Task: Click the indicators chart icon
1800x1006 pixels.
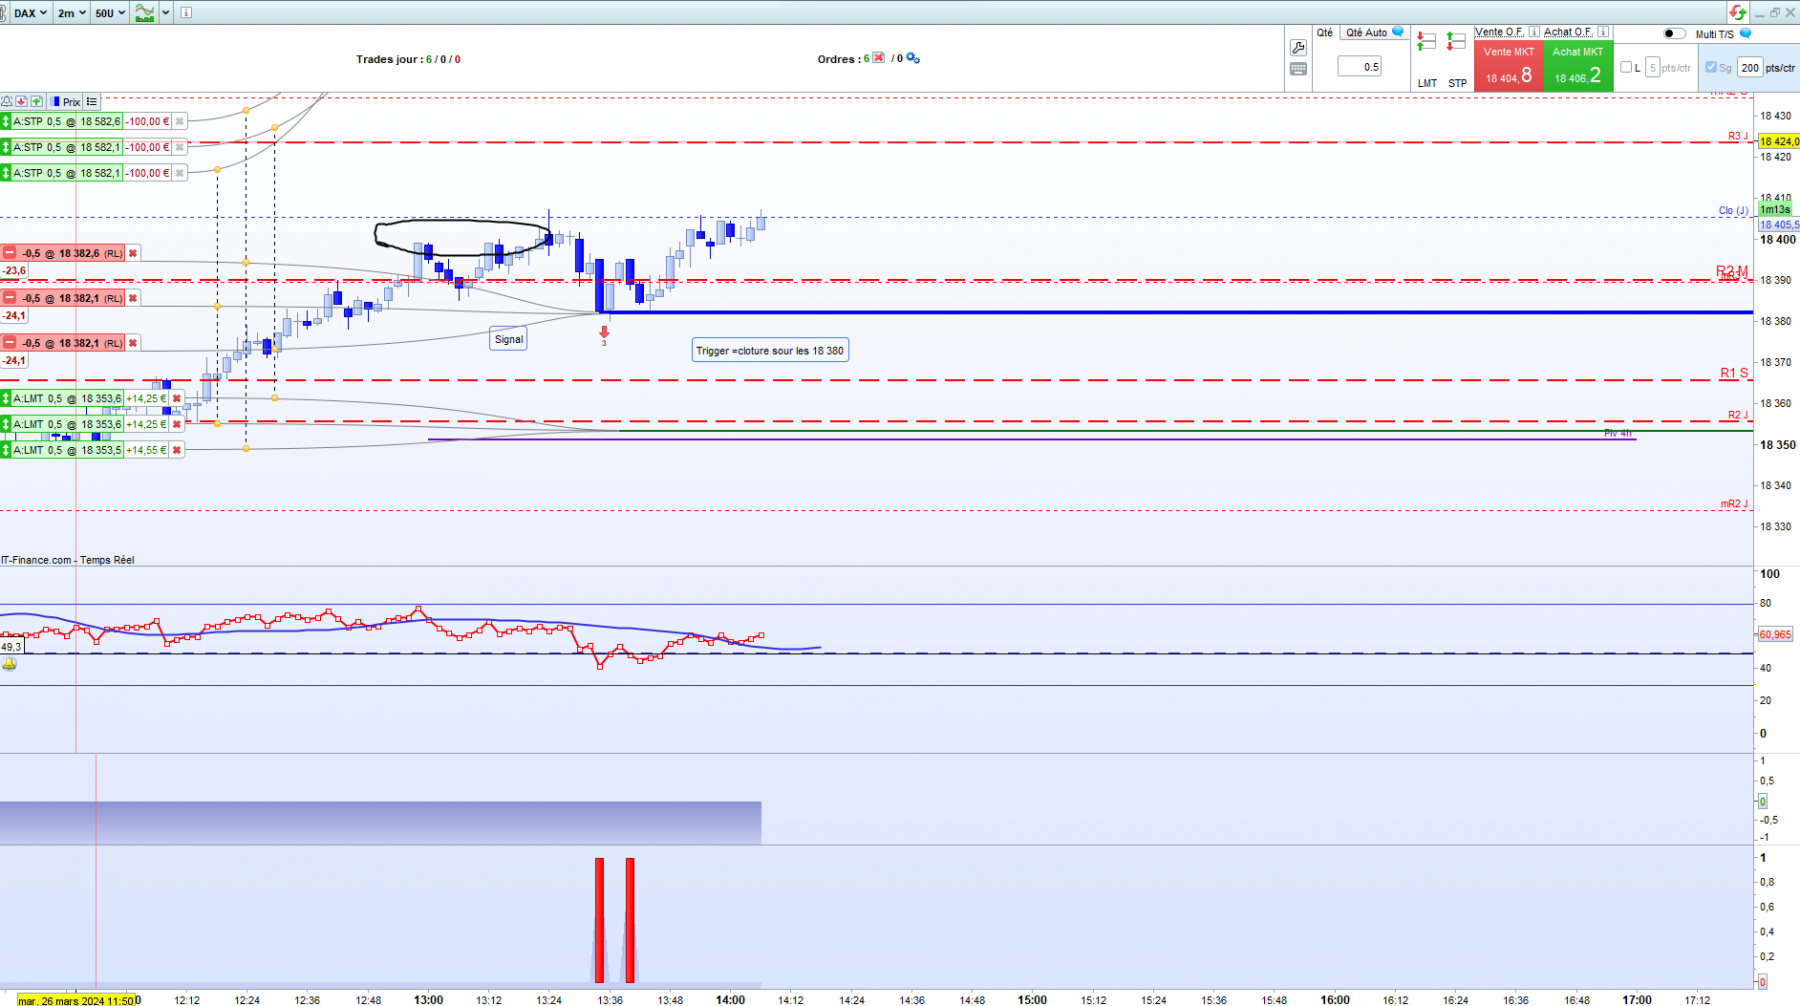Action: point(145,13)
